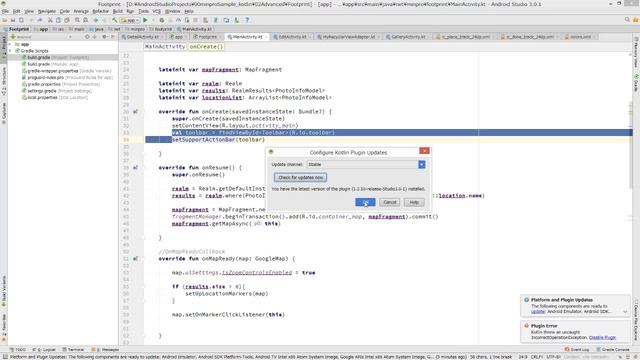
Task: Click the Paste icon in toolbar
Action: [x=67, y=20]
